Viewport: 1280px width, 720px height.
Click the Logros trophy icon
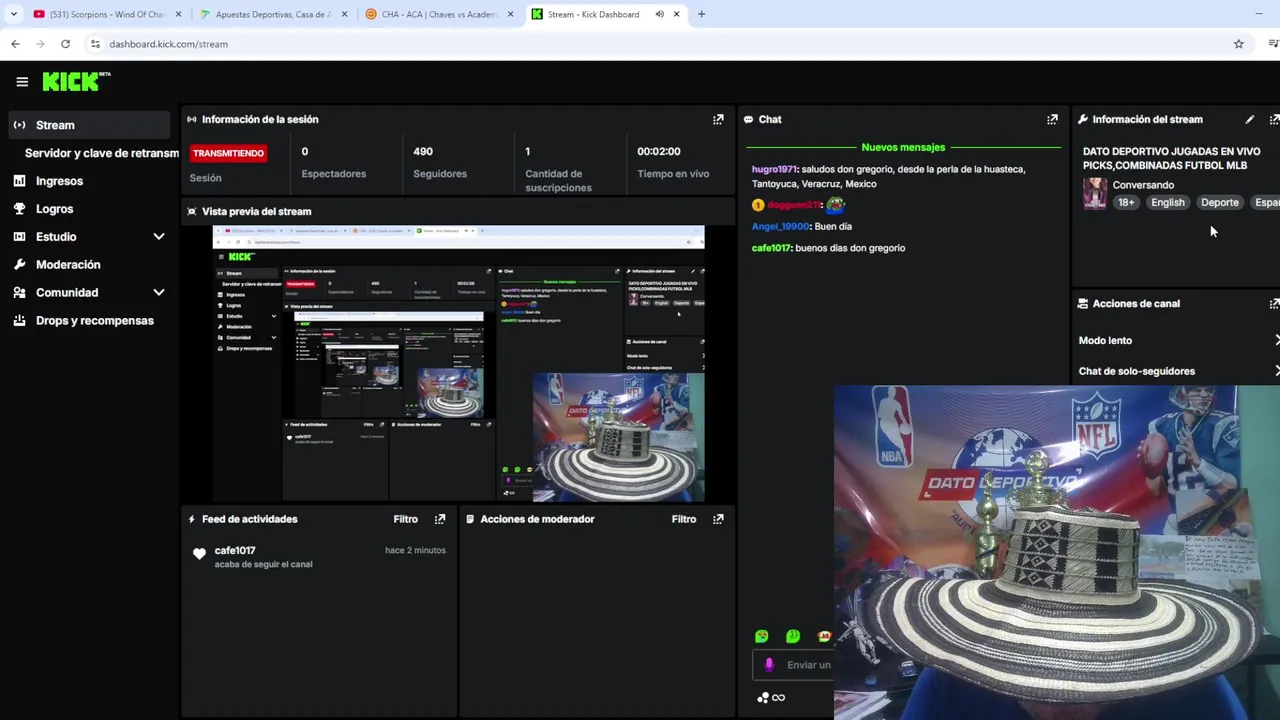click(19, 209)
